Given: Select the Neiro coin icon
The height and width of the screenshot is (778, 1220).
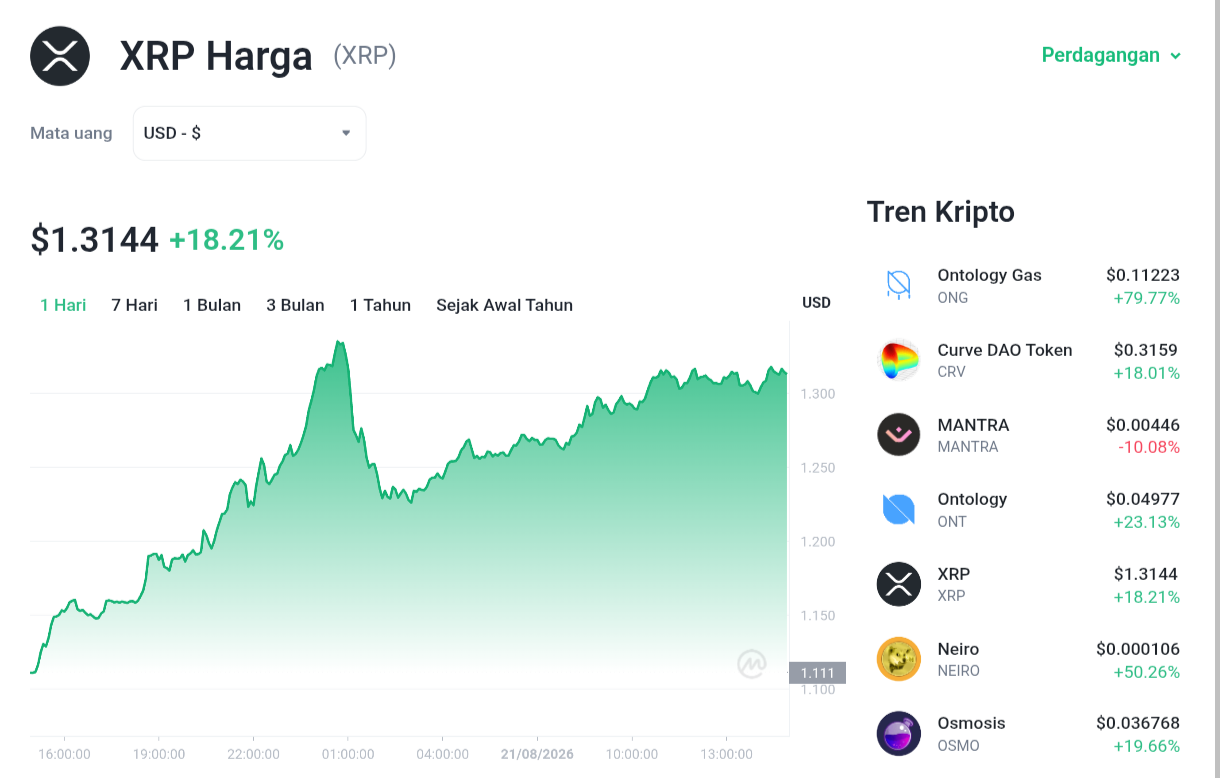Looking at the screenshot, I should point(898,659).
